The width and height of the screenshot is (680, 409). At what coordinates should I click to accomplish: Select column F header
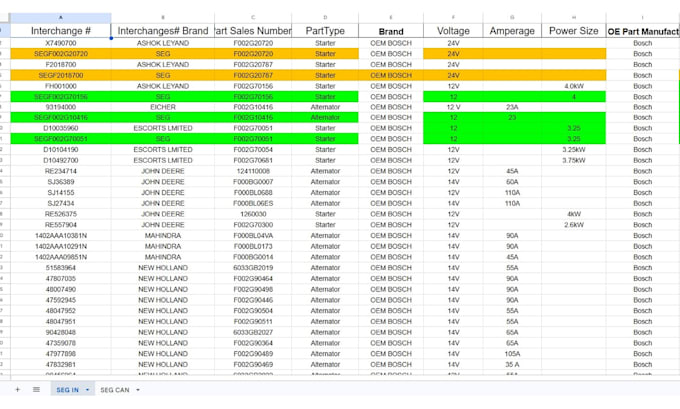pos(453,18)
